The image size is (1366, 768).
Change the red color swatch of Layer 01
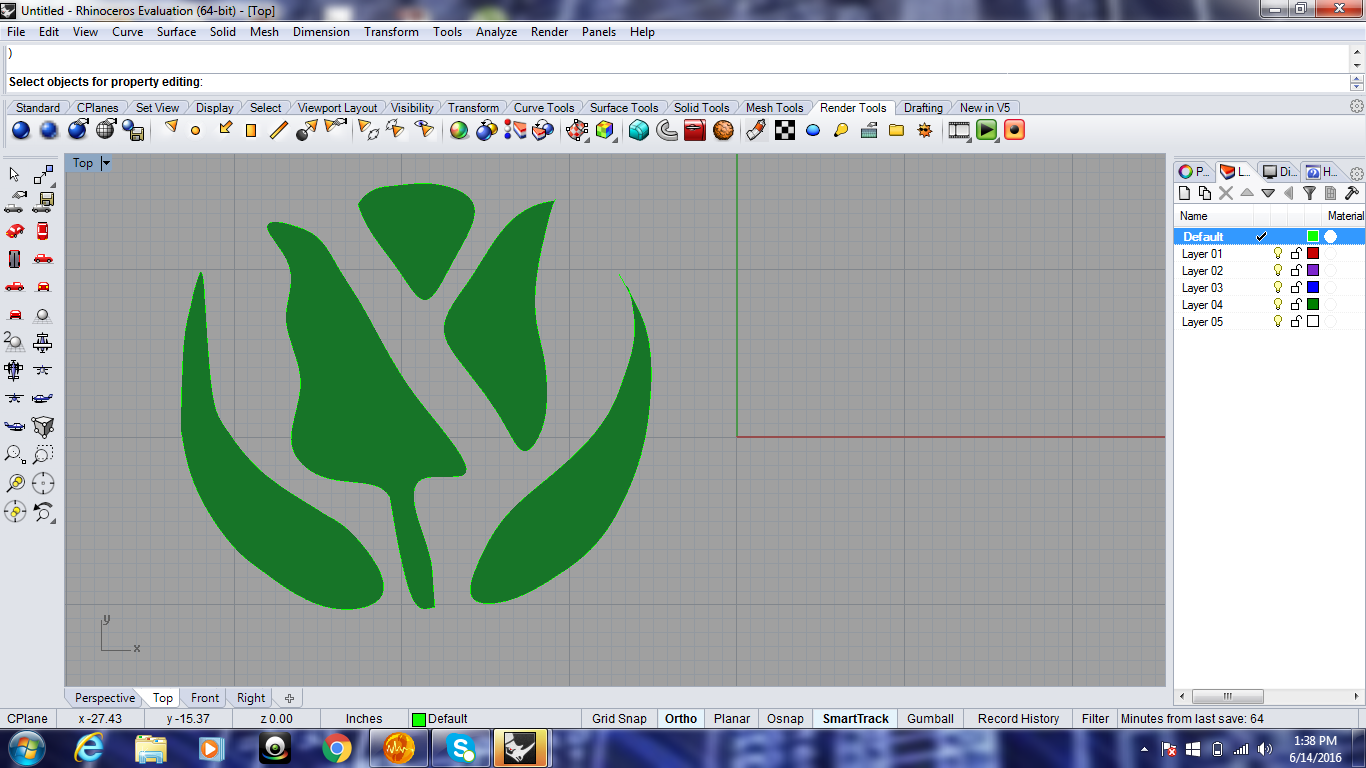tap(1313, 254)
